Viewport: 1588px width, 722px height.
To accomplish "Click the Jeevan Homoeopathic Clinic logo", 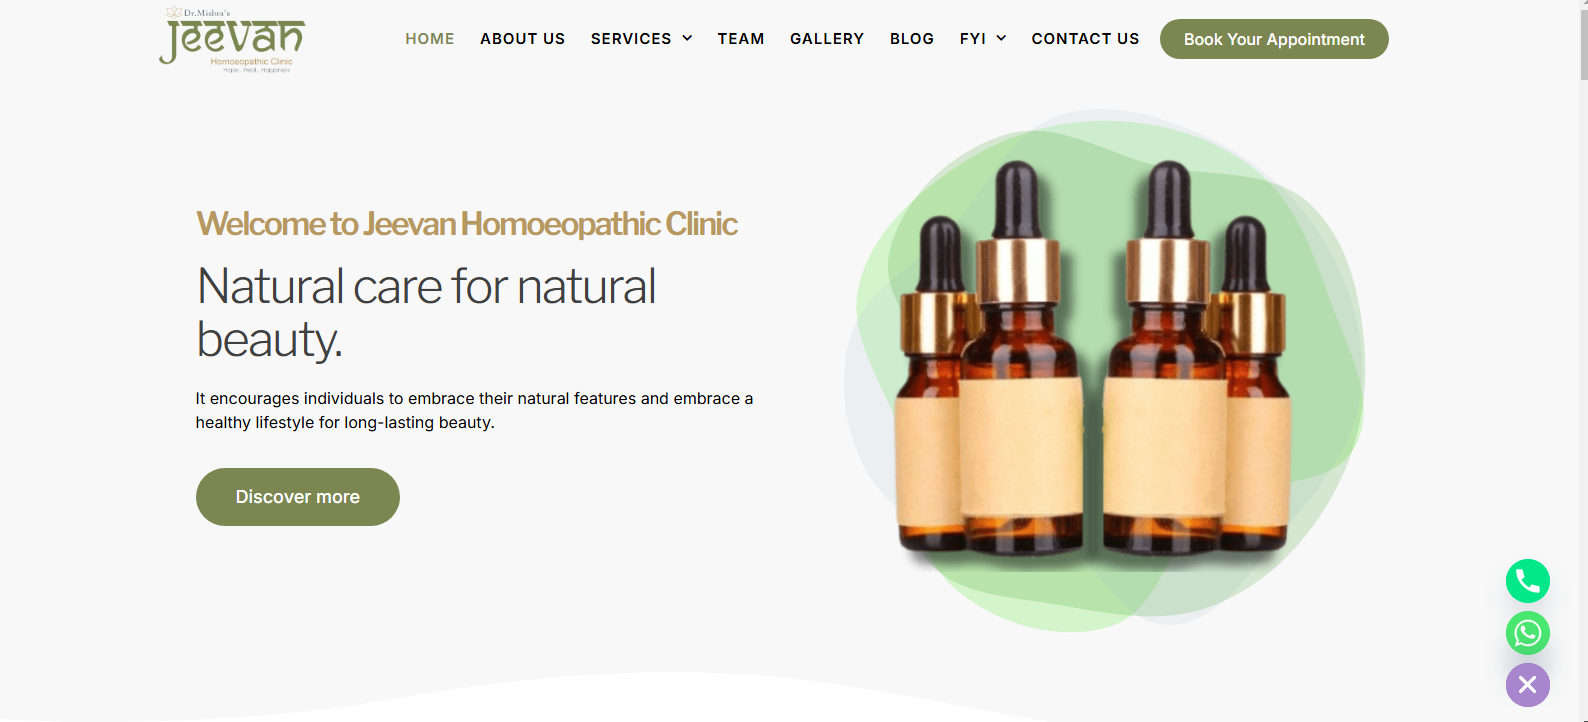I will click(x=232, y=40).
